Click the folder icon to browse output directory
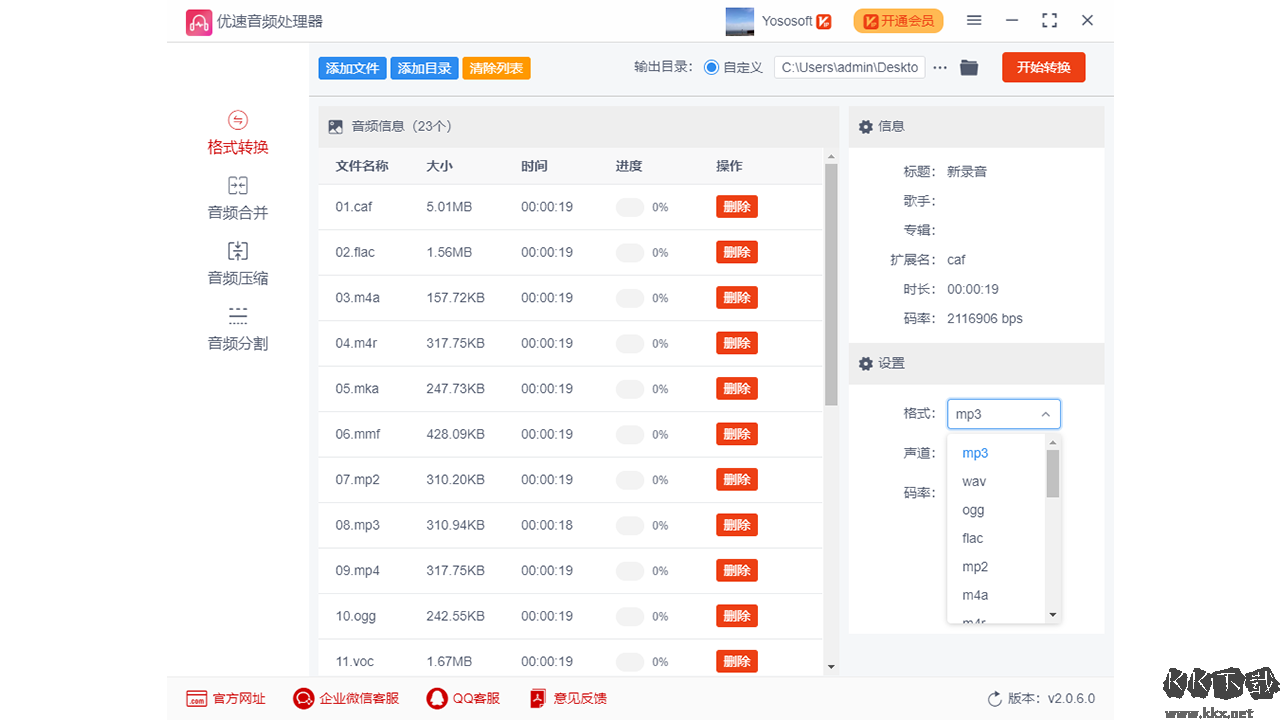1280x720 pixels. [968, 67]
